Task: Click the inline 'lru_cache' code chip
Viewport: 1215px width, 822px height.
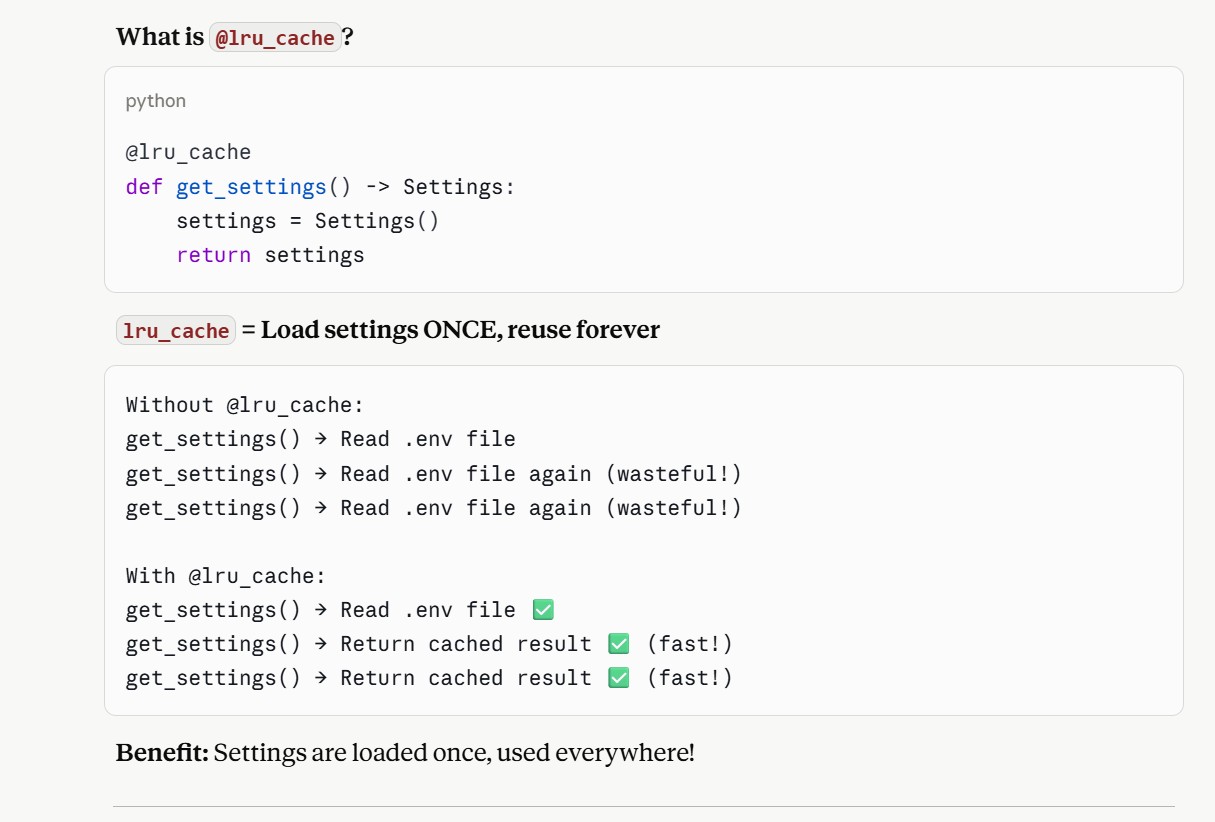Action: click(176, 330)
